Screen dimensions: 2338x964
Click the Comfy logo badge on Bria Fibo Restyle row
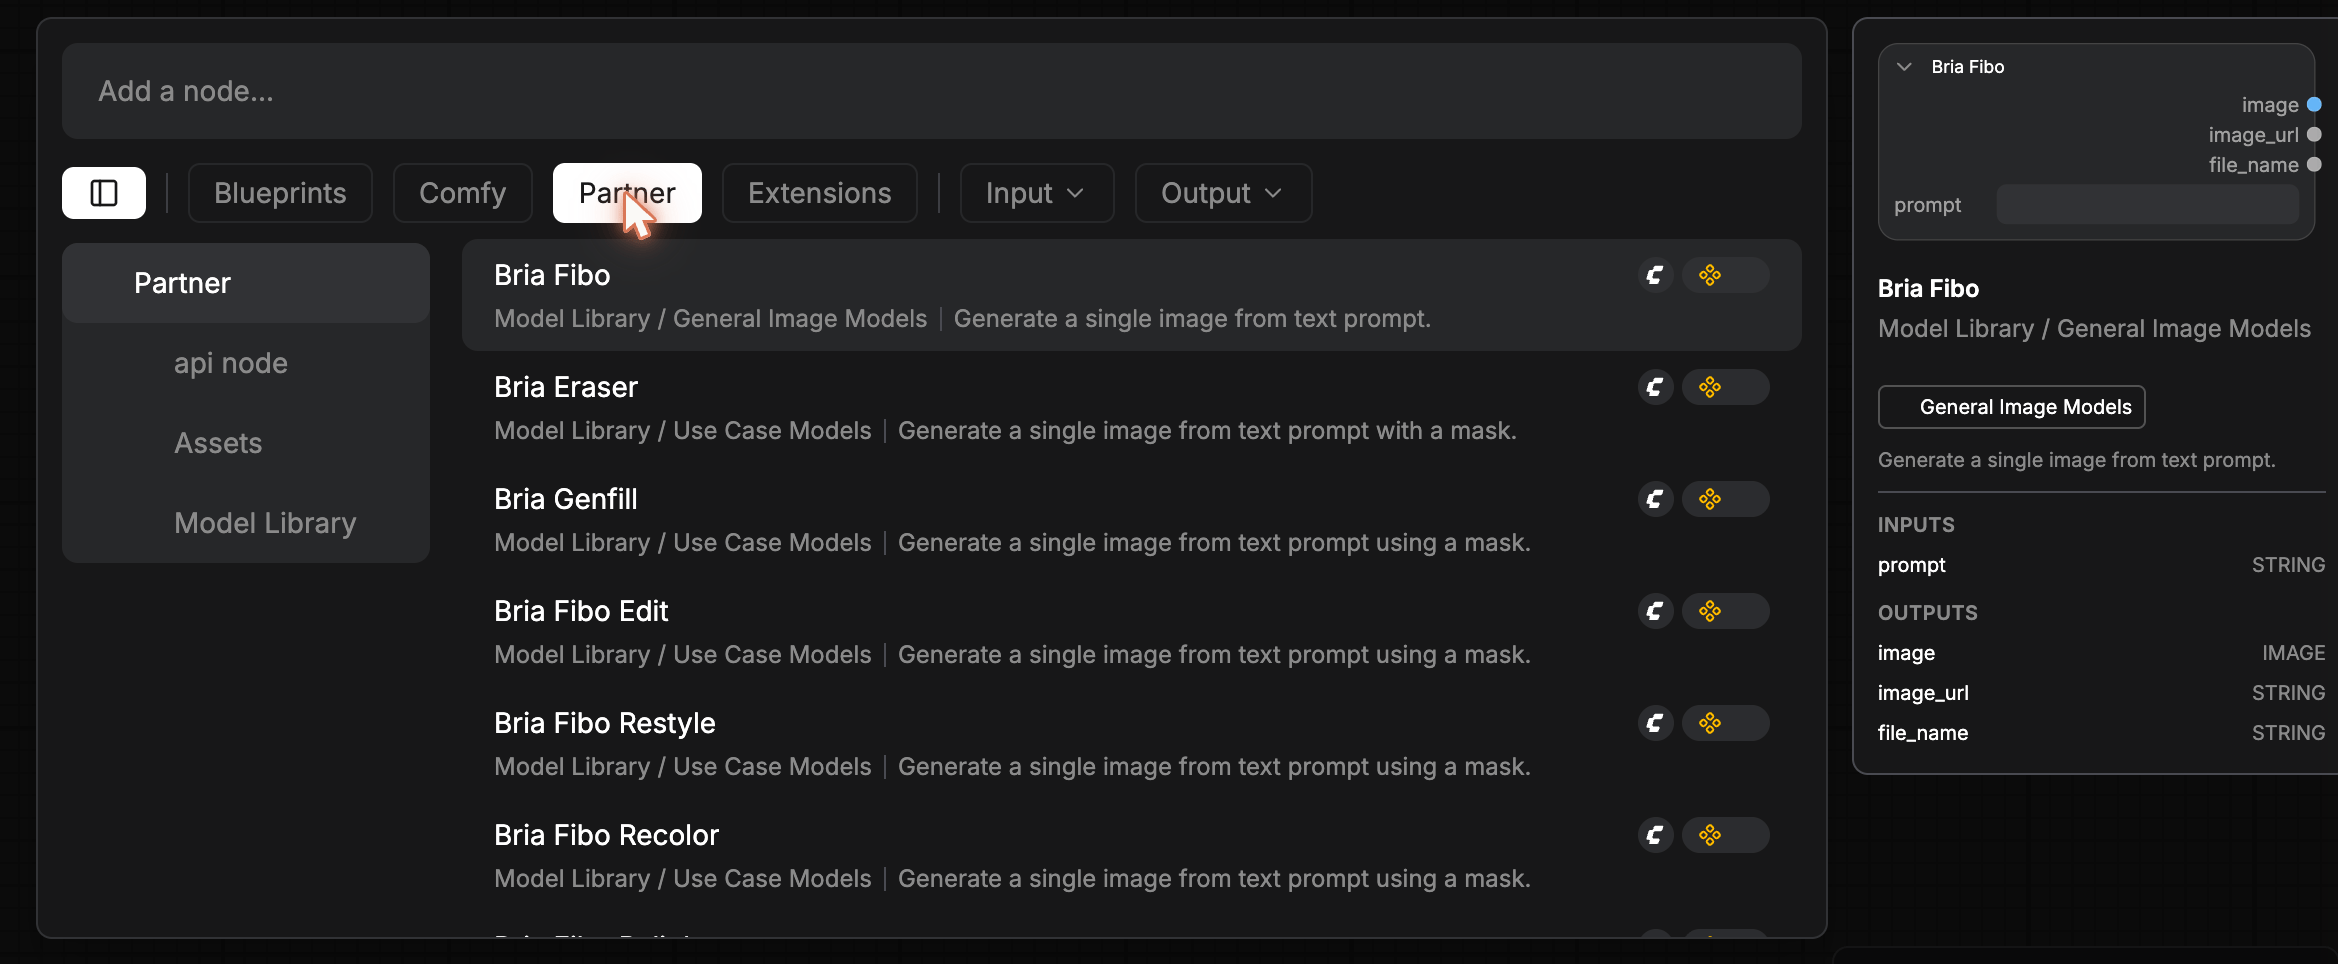(x=1655, y=723)
